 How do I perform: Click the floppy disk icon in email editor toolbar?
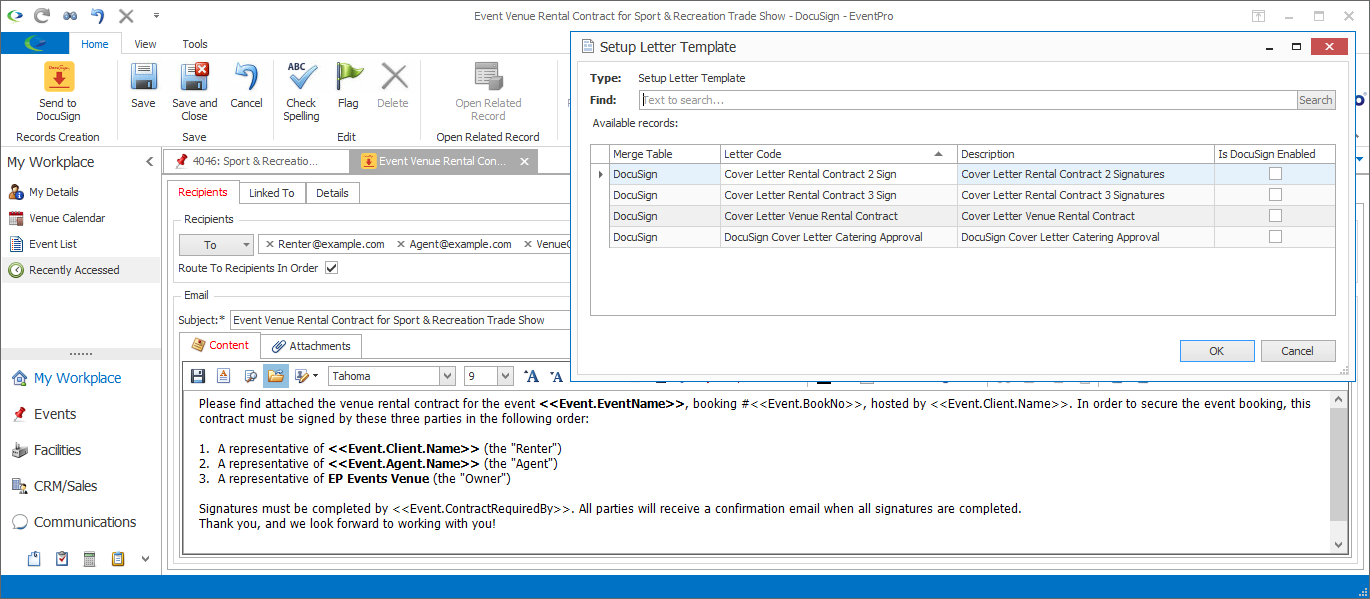[198, 376]
